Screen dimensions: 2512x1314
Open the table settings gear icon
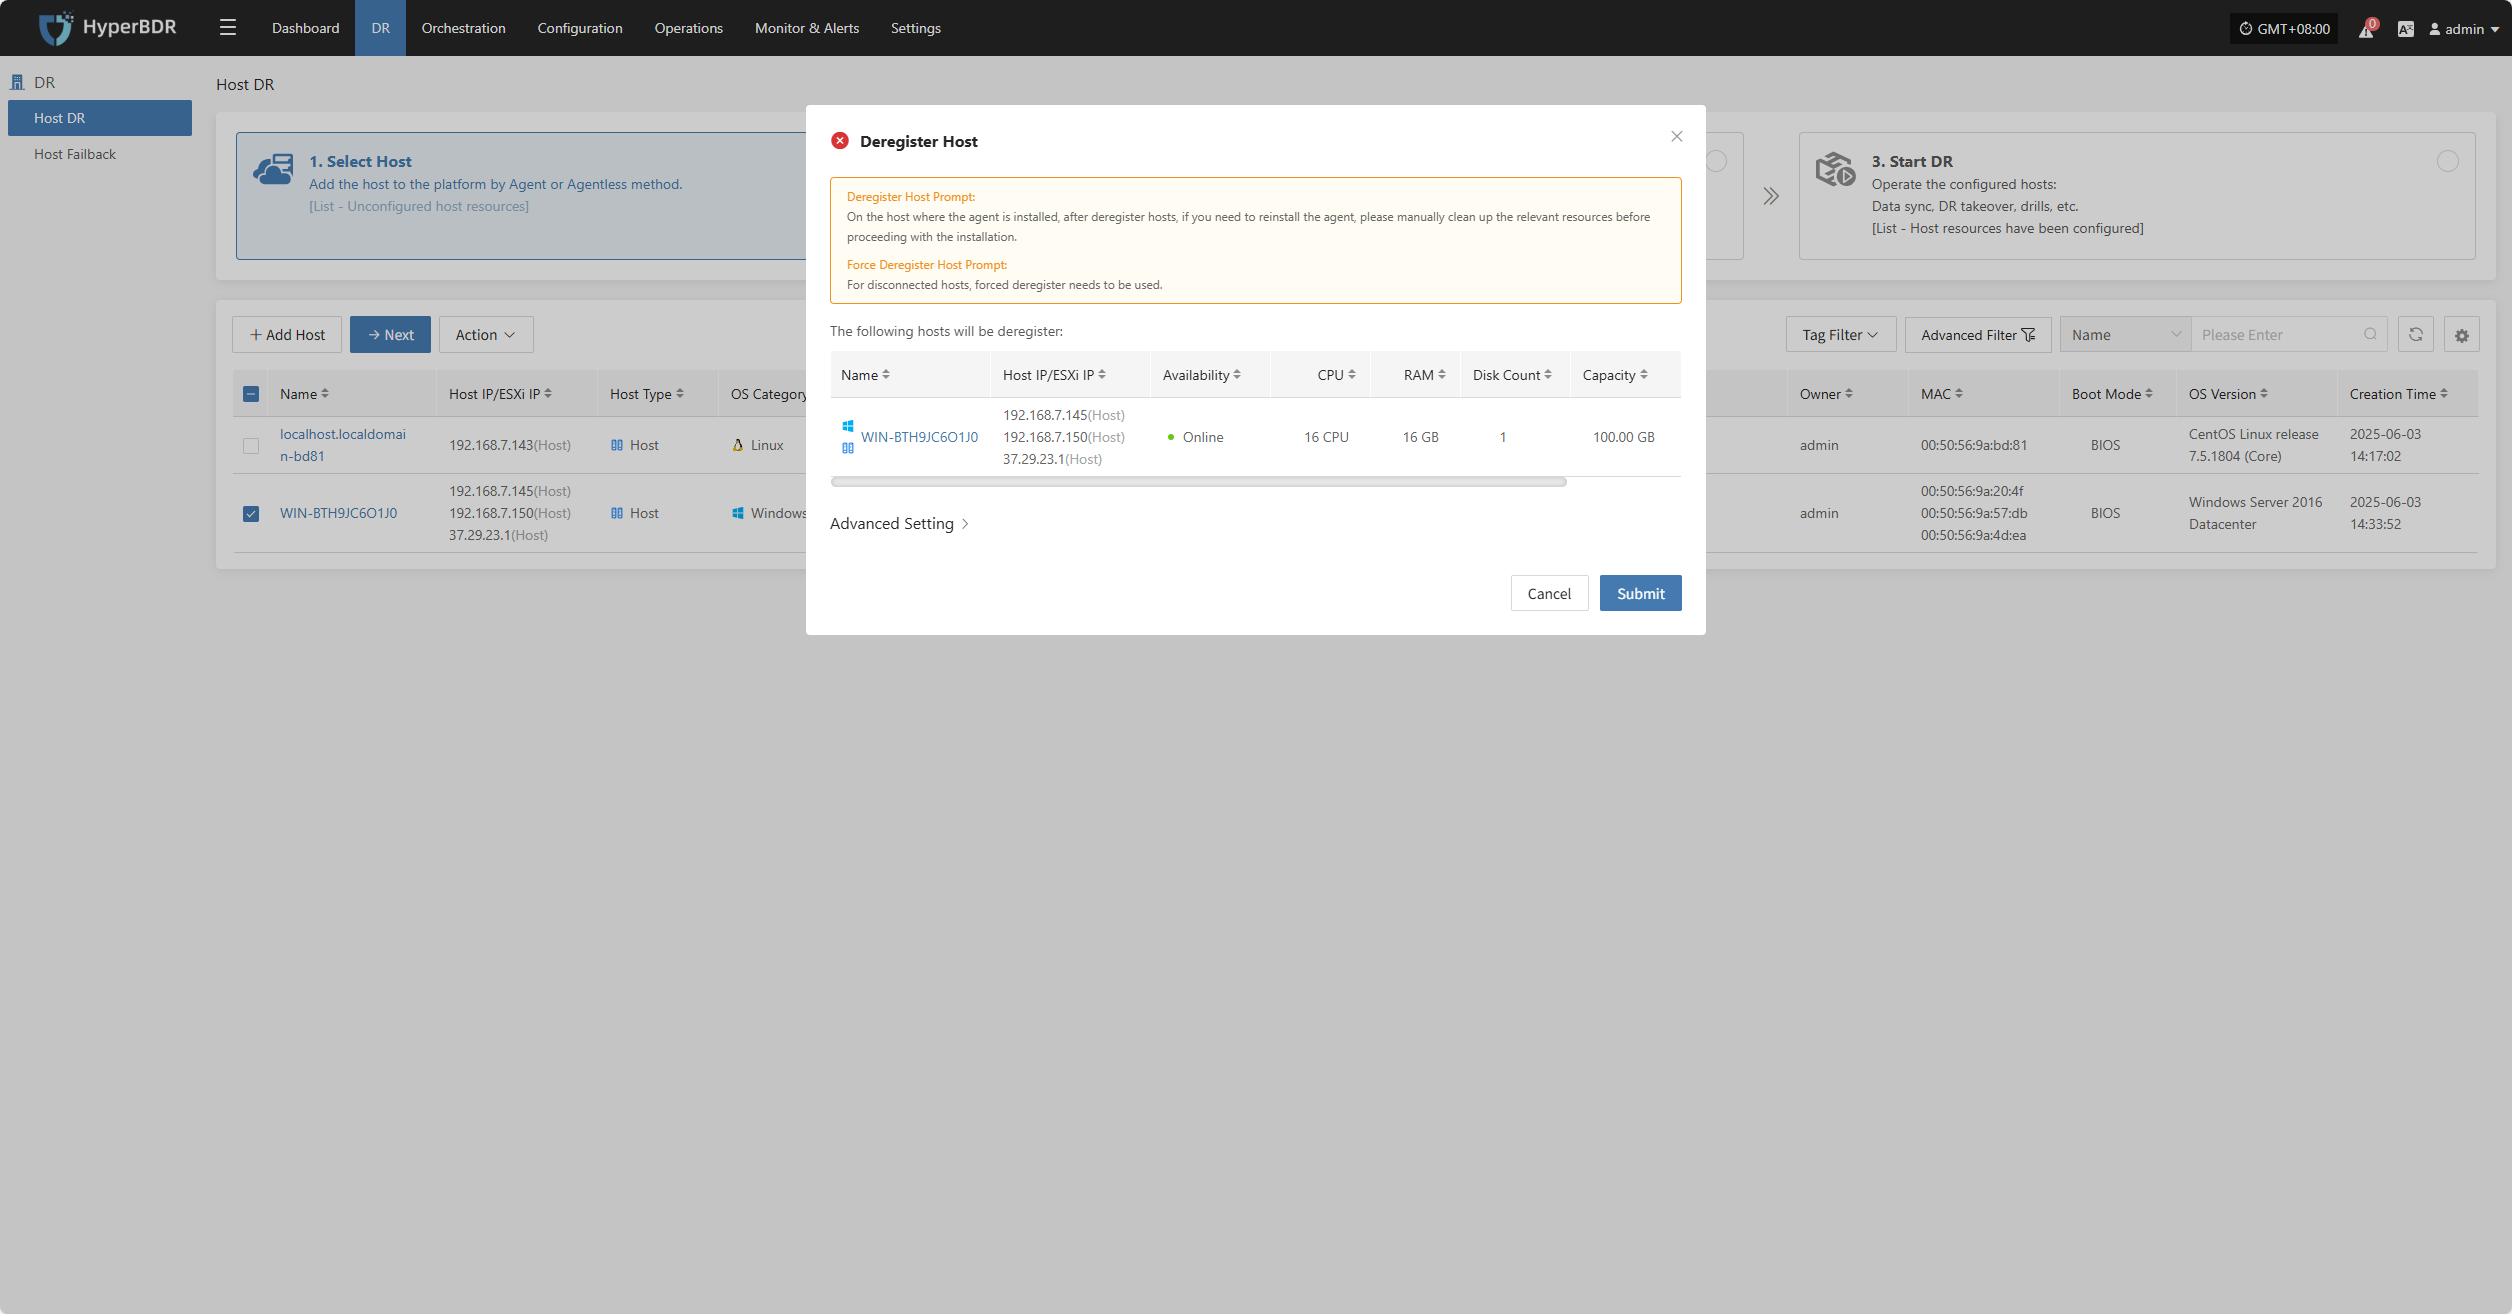tap(2462, 335)
